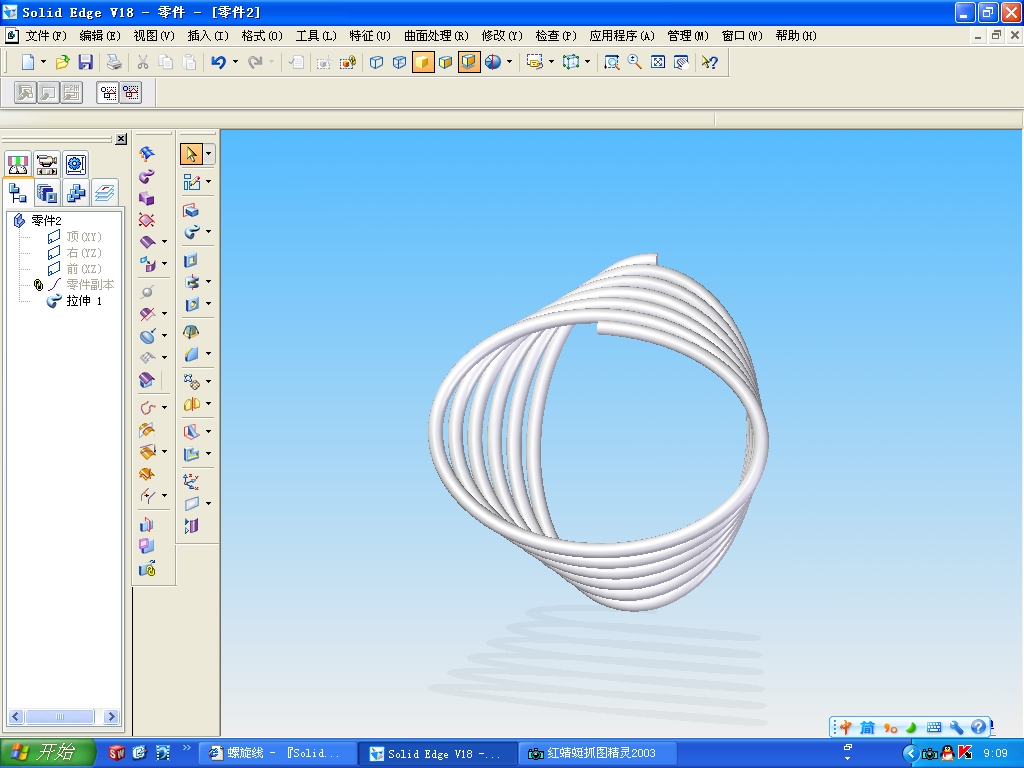Viewport: 1024px width, 768px height.
Task: Click the lock-link icon in the surfacing toolbar
Action: pos(148,569)
